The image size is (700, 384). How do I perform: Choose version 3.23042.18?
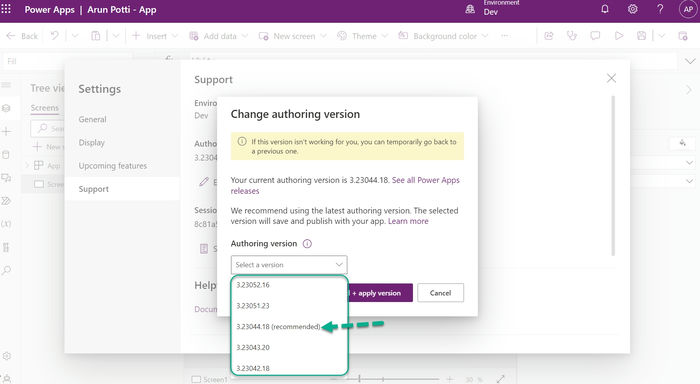[289, 368]
